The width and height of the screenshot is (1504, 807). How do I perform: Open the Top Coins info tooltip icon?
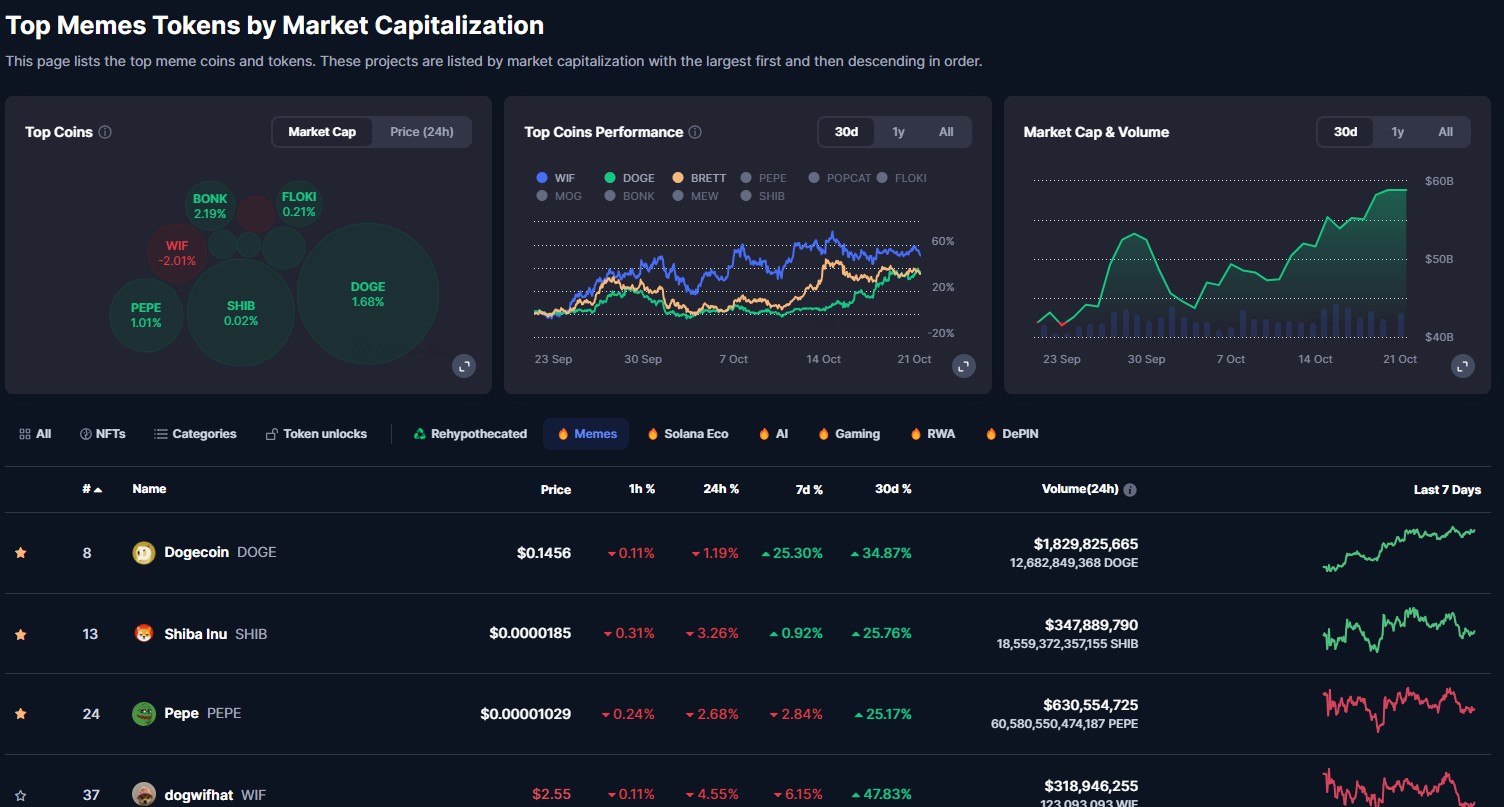105,132
